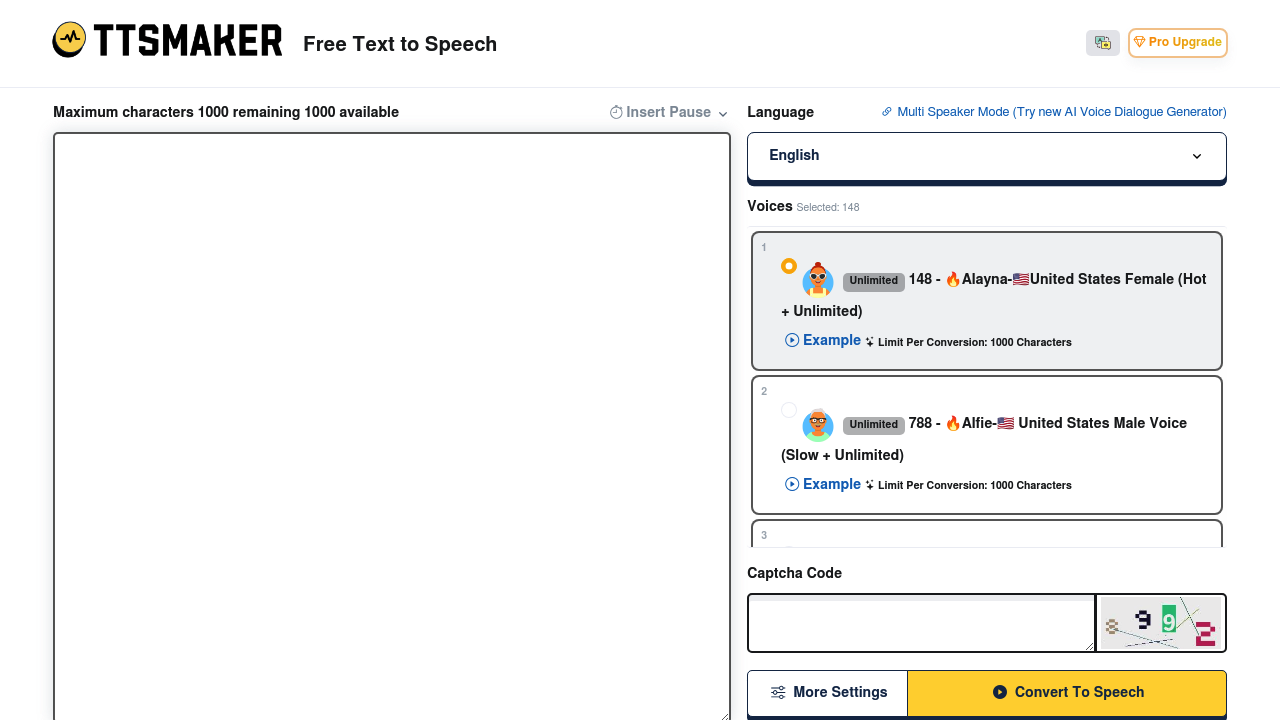Click into the Captcha Code field
The image size is (1280, 720).
[x=920, y=623]
